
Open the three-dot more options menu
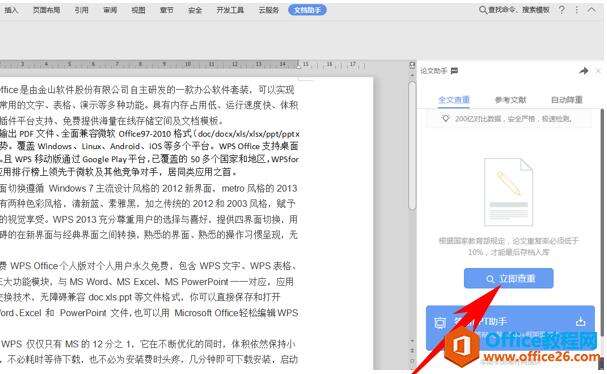coord(577,10)
